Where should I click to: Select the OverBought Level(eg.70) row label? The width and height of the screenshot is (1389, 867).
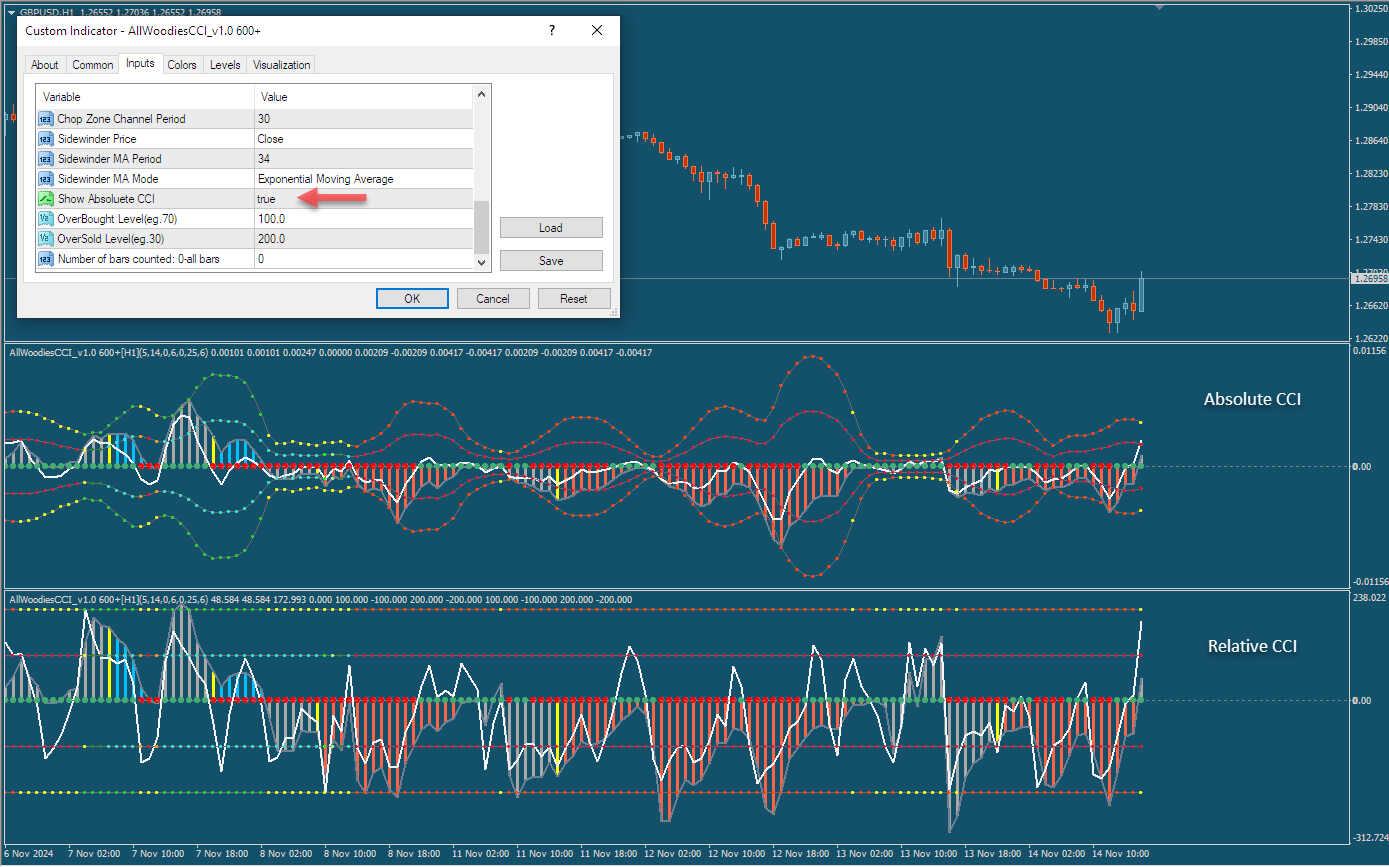click(x=117, y=219)
